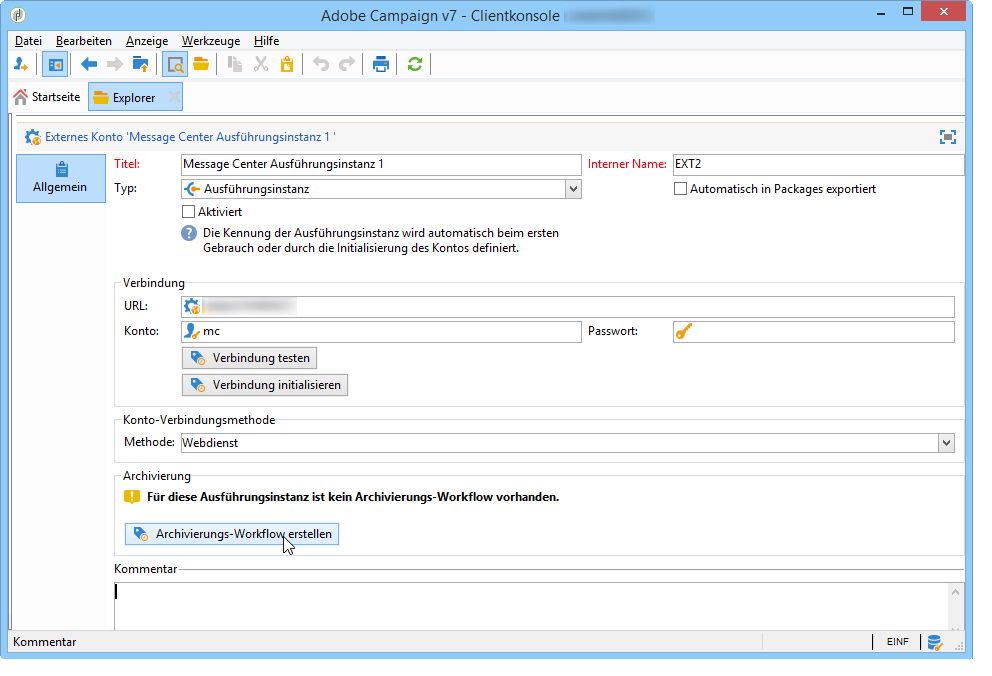Click the Methode value Webdienst
The image size is (992, 676).
(x=209, y=443)
